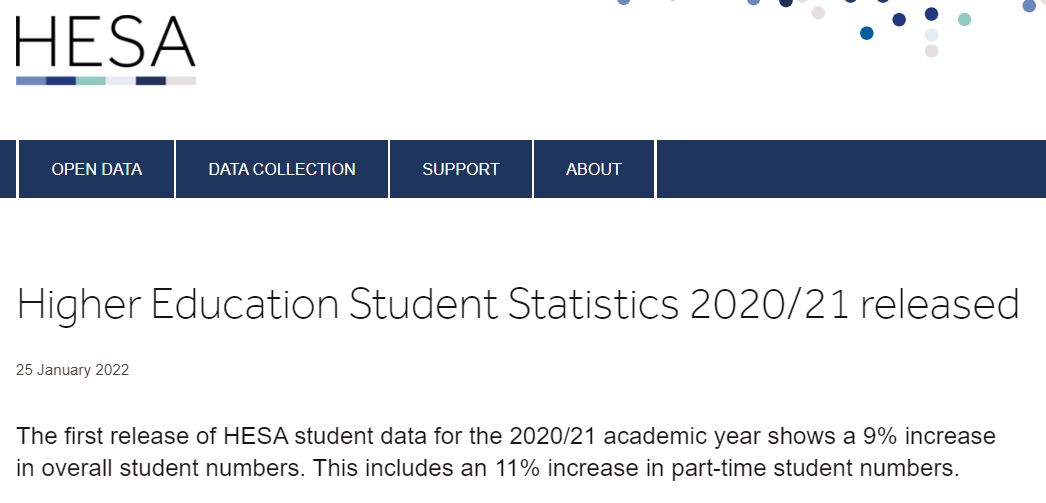Screen dimensions: 1046x503
Task: Click the paragraph line mentioning 9% increase
Action: click(x=506, y=437)
